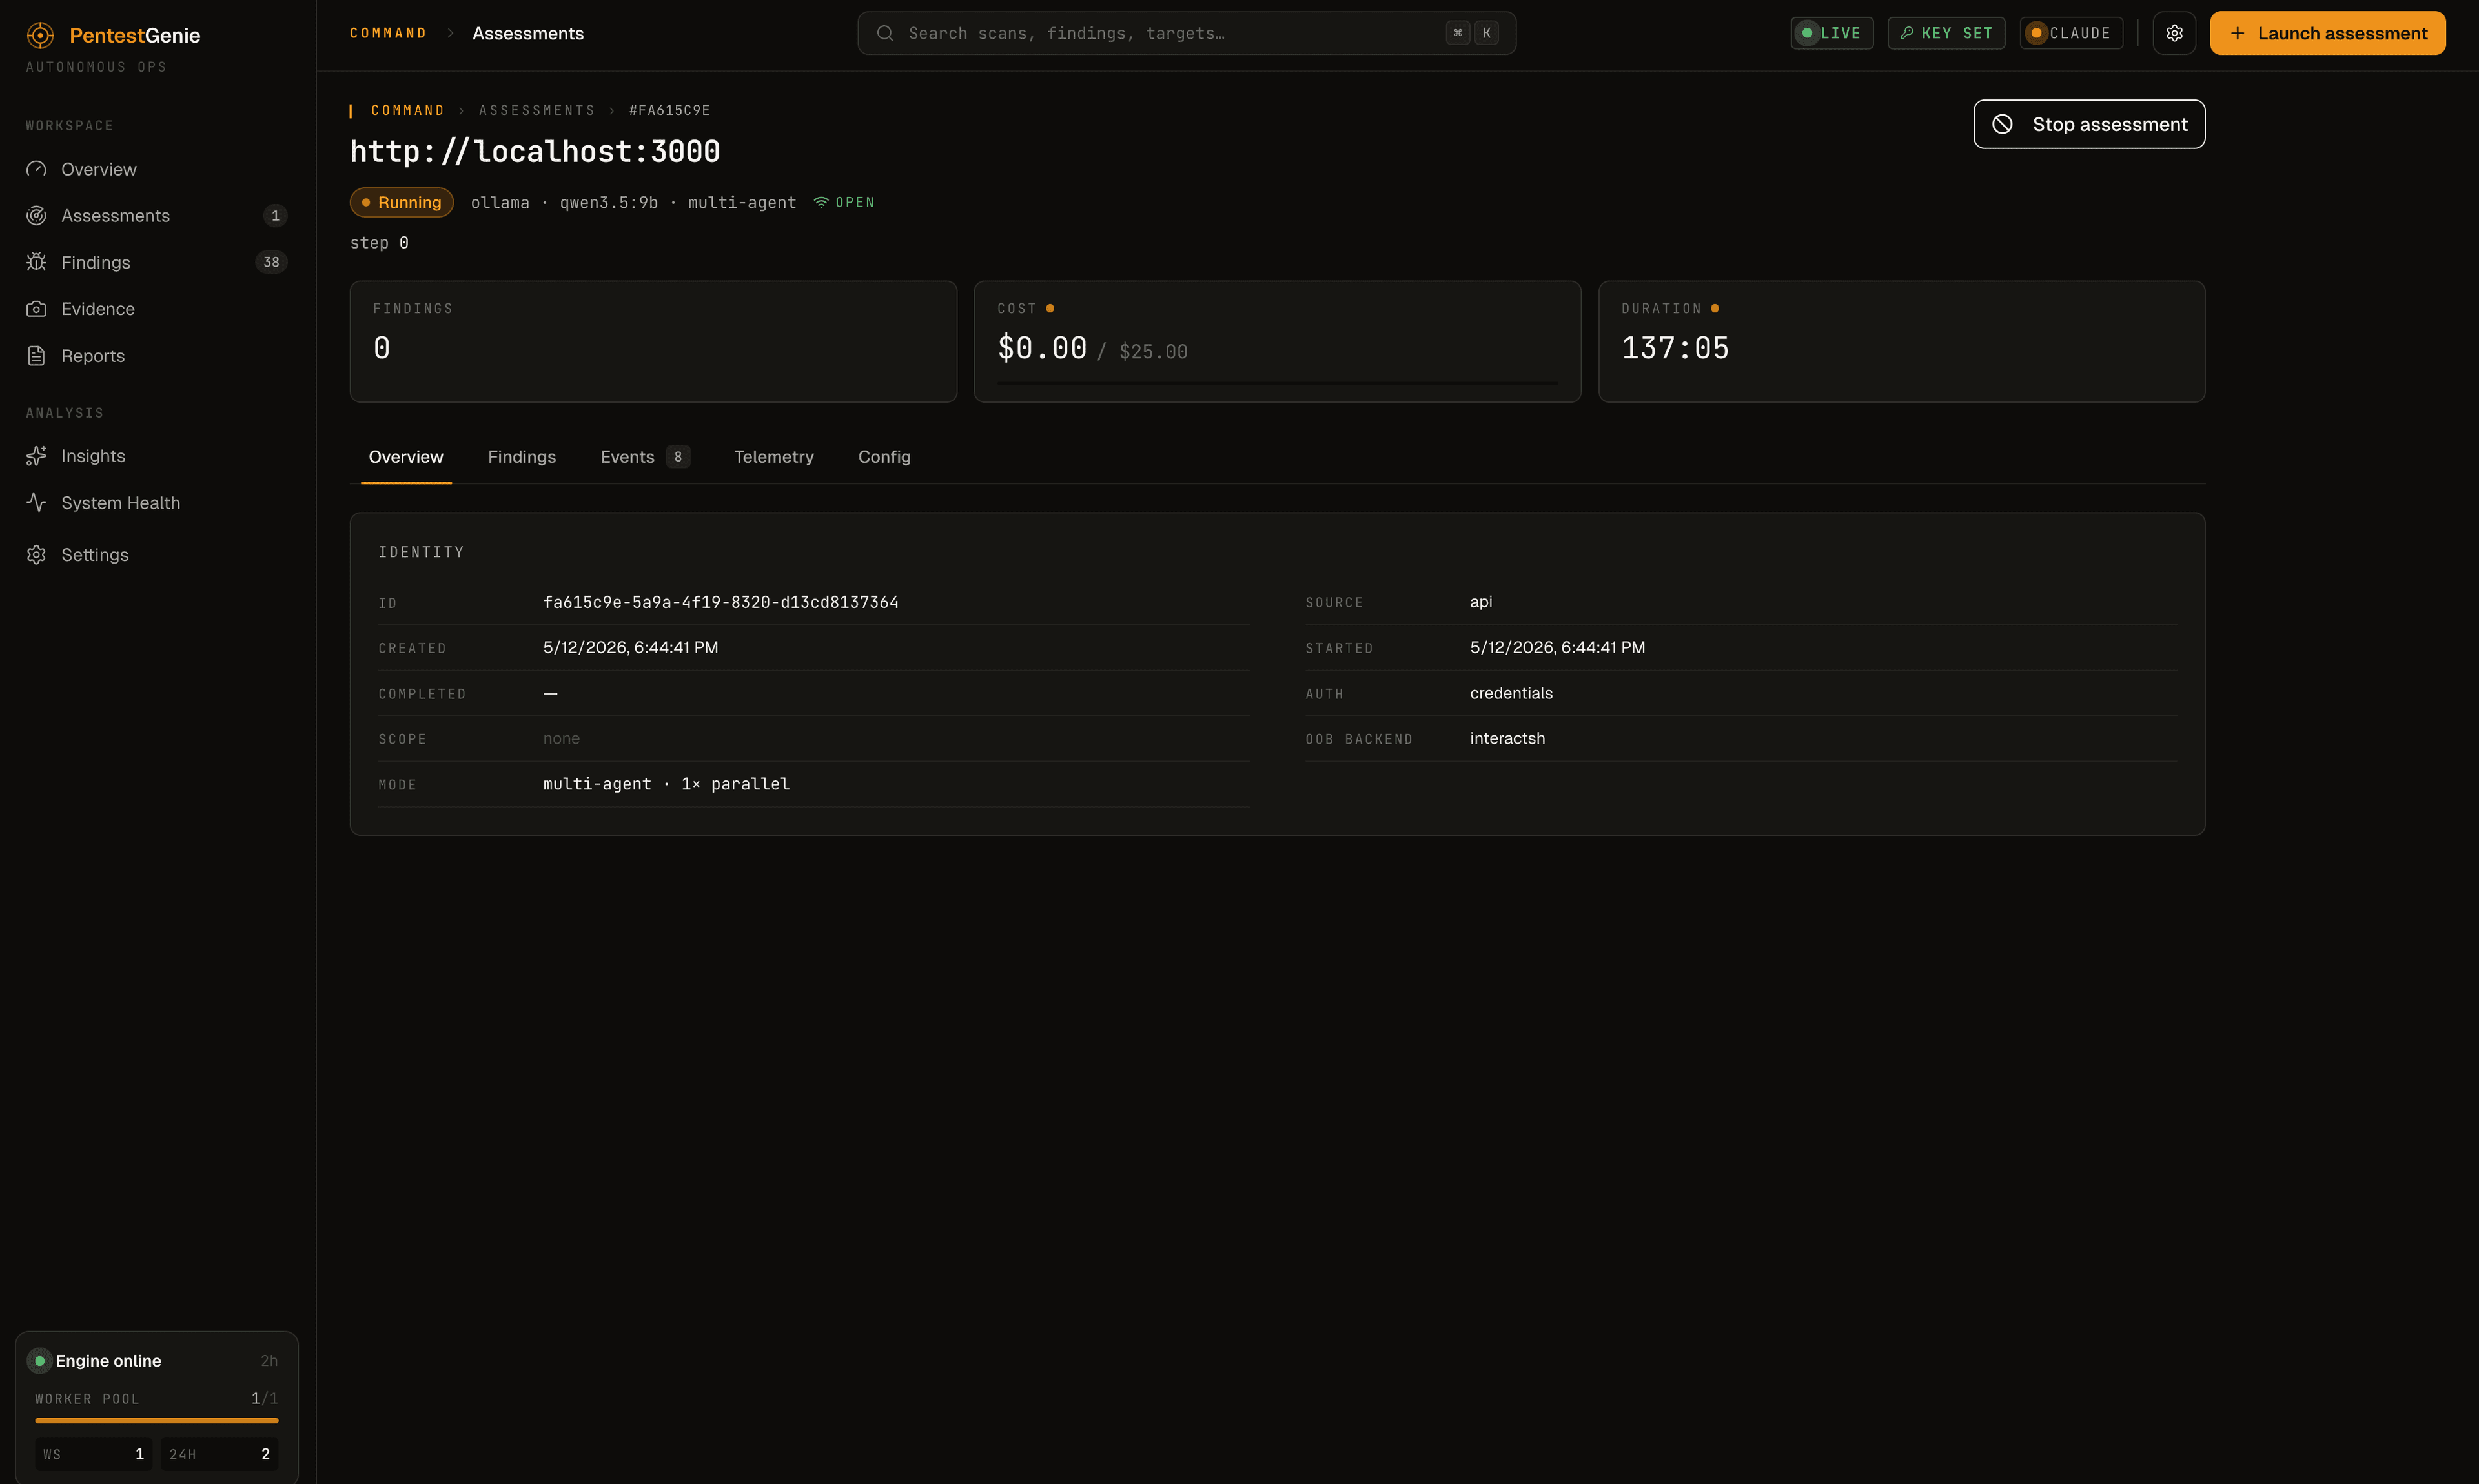Viewport: 2479px width, 1484px height.
Task: Click the LIVE status badge
Action: pyautogui.click(x=1832, y=33)
